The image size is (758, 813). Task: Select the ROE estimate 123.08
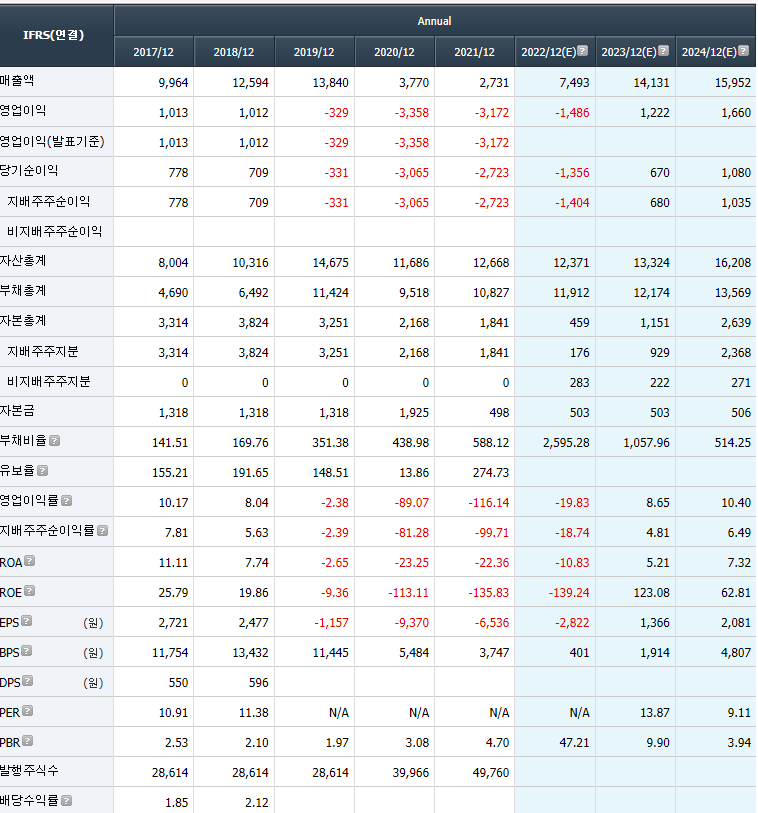point(651,593)
